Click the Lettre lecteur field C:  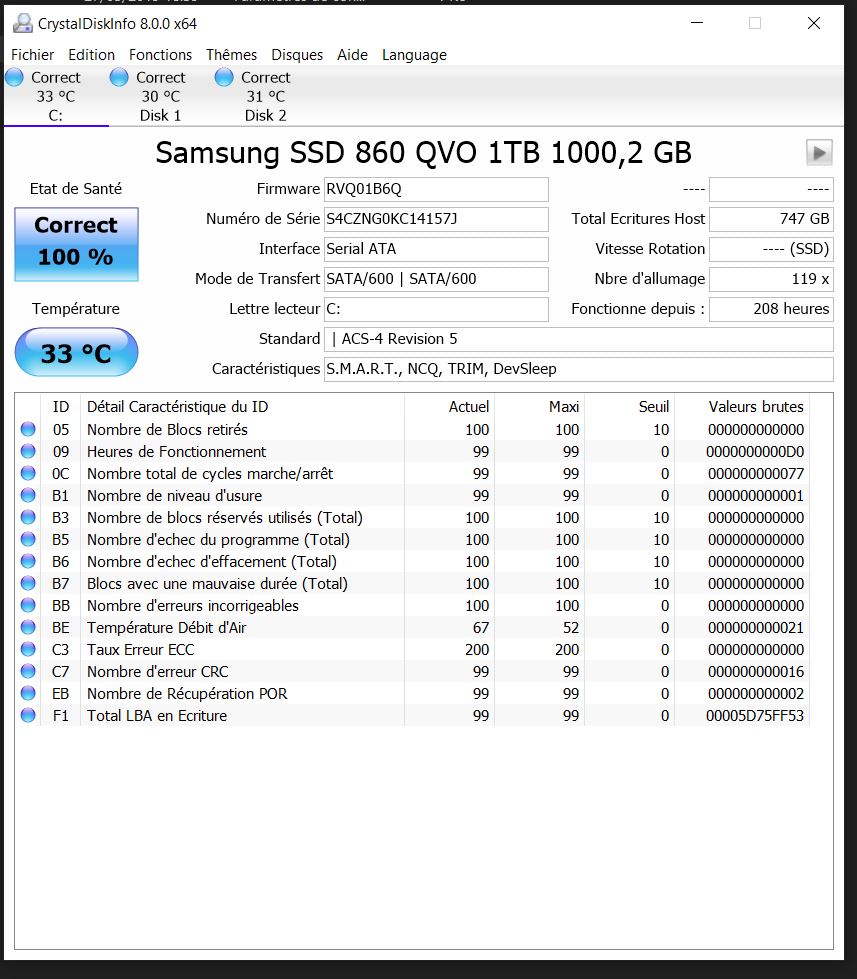click(436, 309)
